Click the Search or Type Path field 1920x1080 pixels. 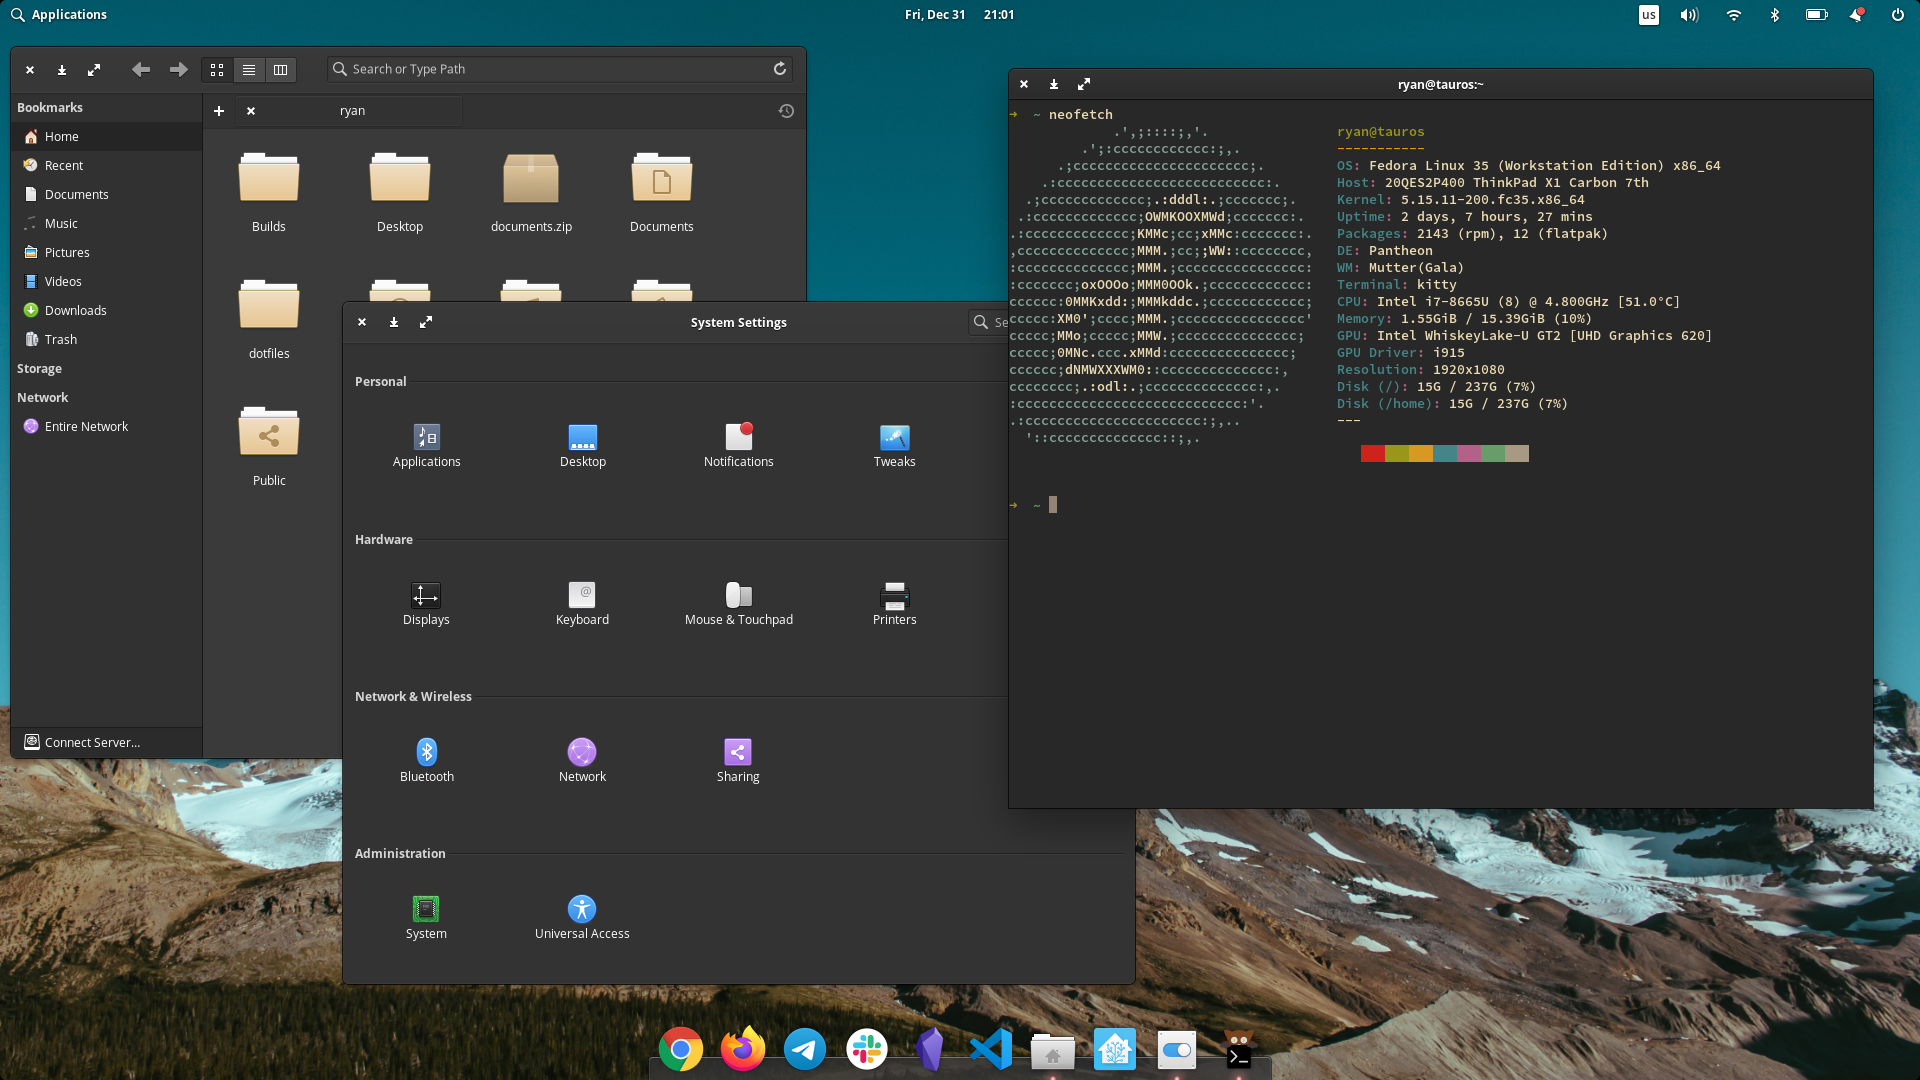(550, 69)
